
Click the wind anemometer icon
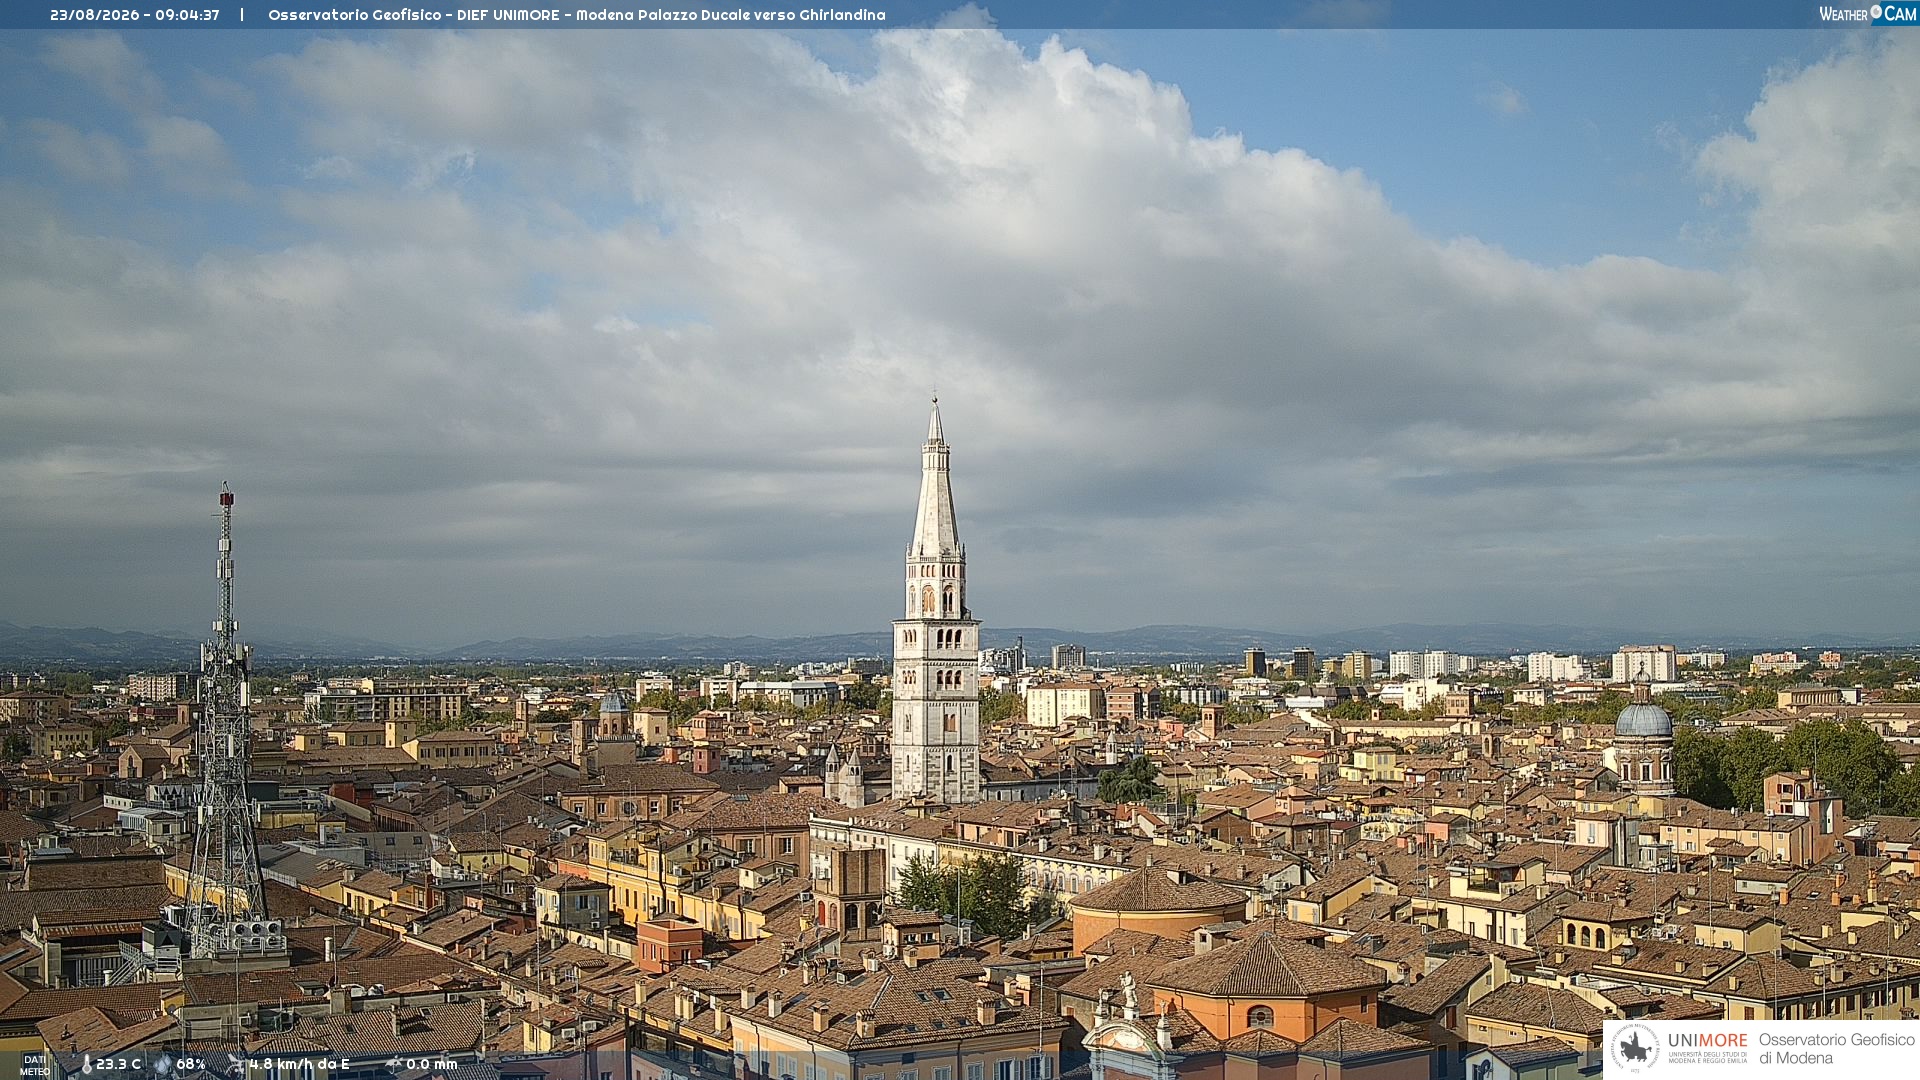pos(236,1064)
